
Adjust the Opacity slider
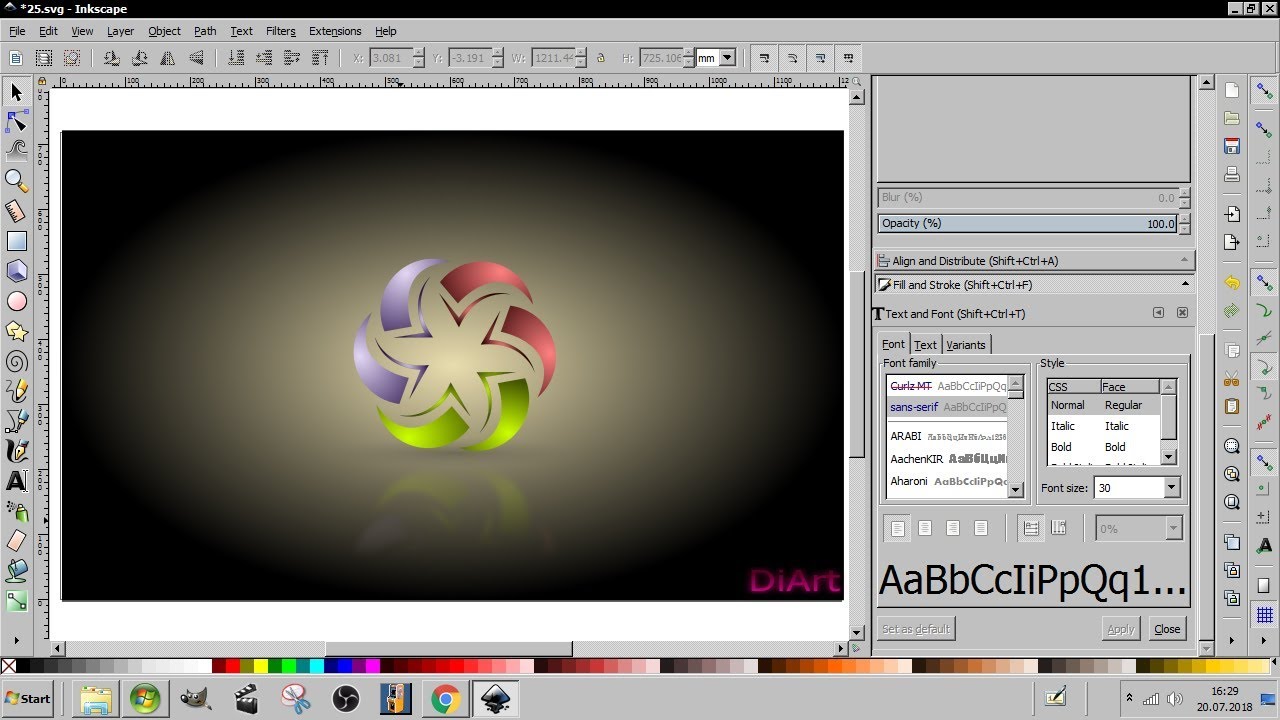(1027, 223)
